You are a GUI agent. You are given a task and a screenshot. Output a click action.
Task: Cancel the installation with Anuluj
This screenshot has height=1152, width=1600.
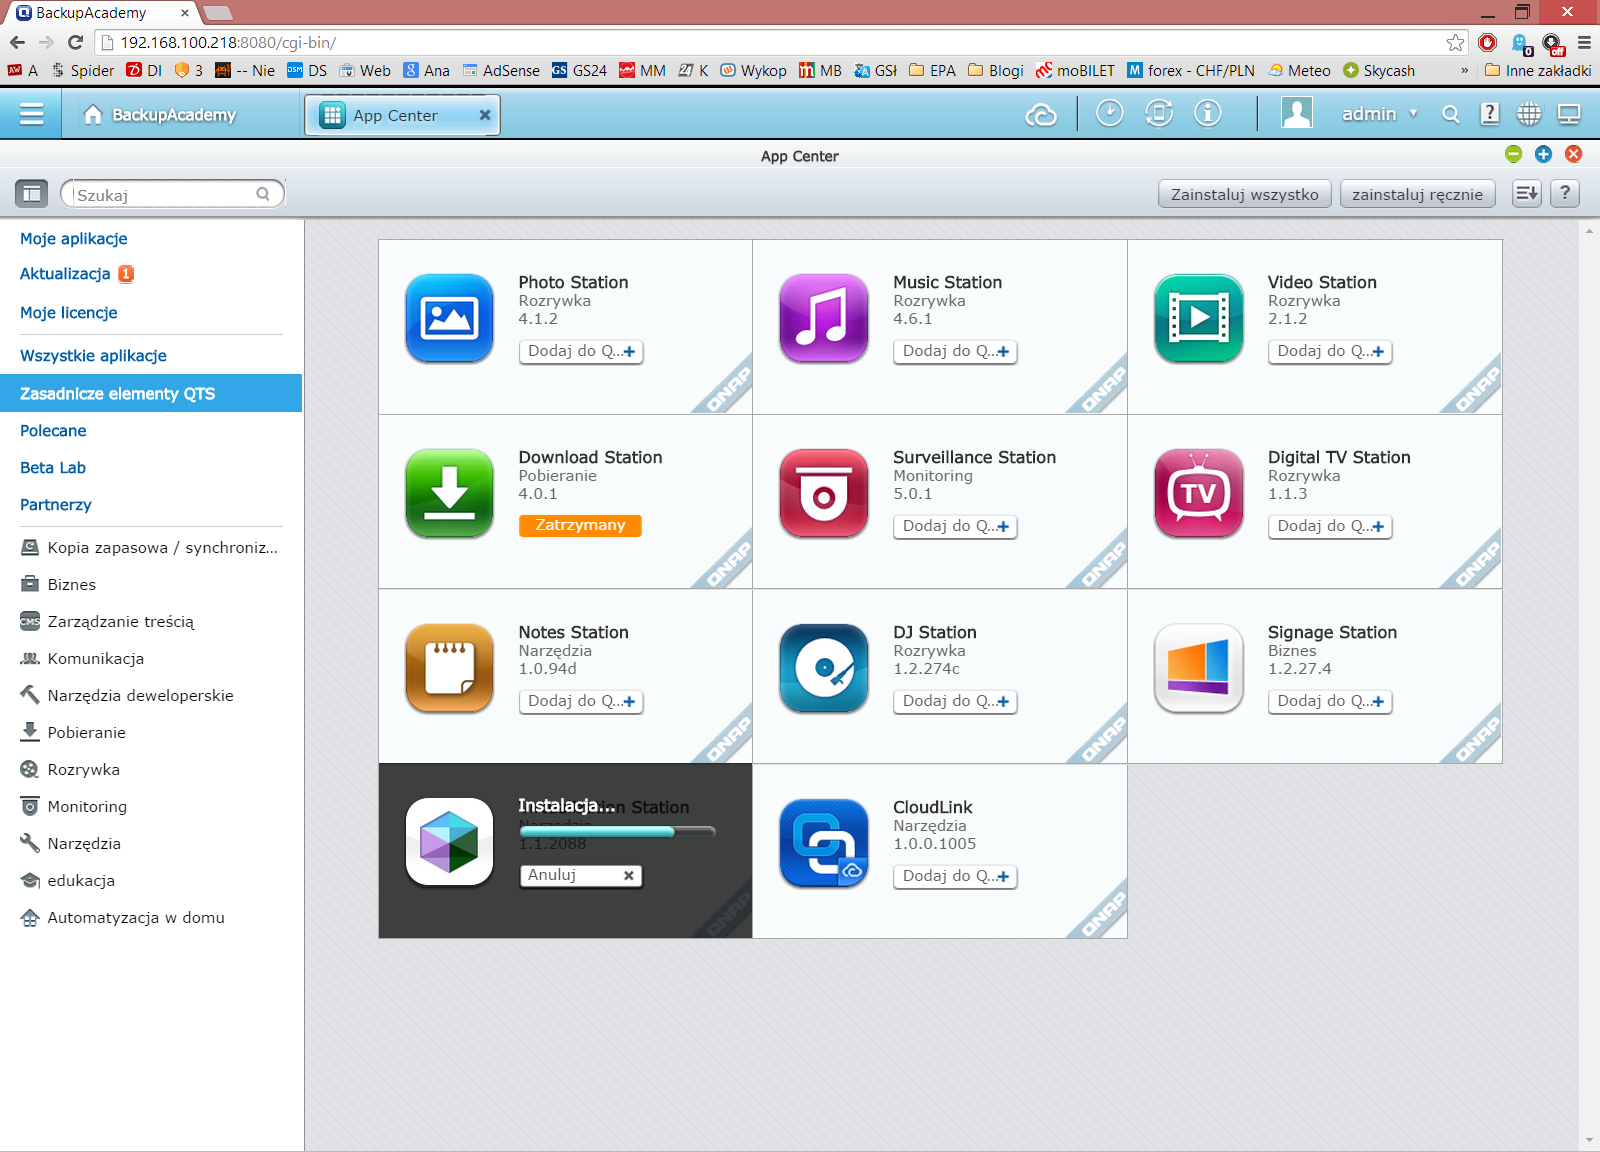[x=580, y=875]
